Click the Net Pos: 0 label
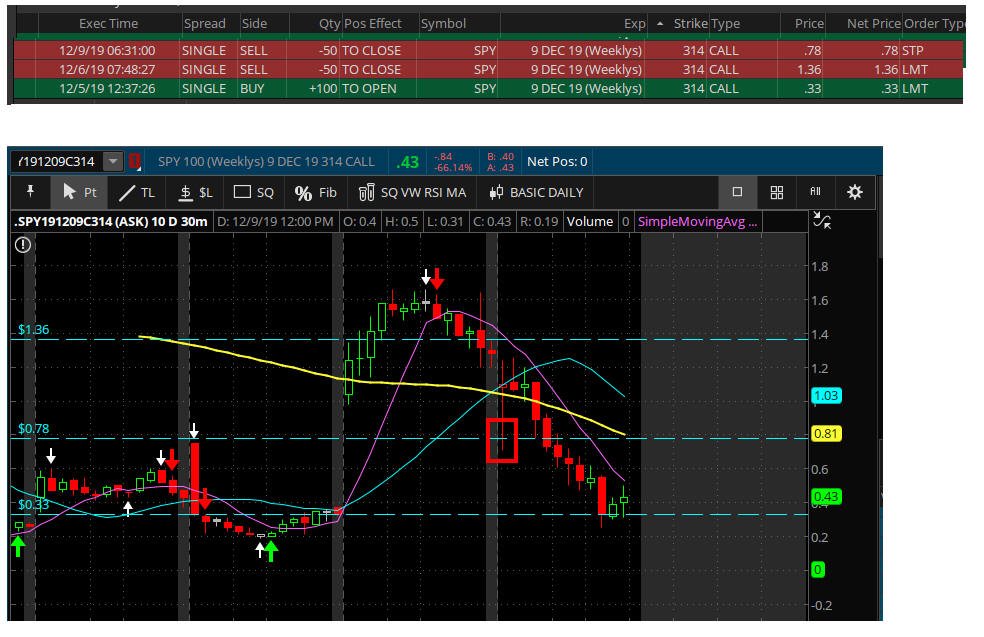 click(557, 161)
